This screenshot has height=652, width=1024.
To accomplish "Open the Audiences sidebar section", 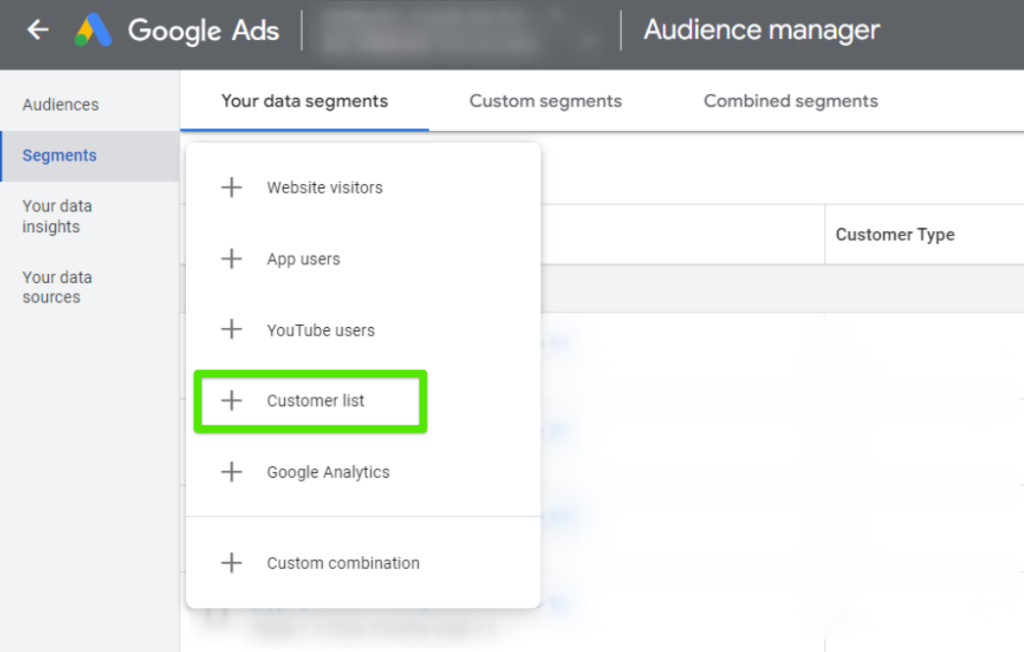I will [x=61, y=105].
